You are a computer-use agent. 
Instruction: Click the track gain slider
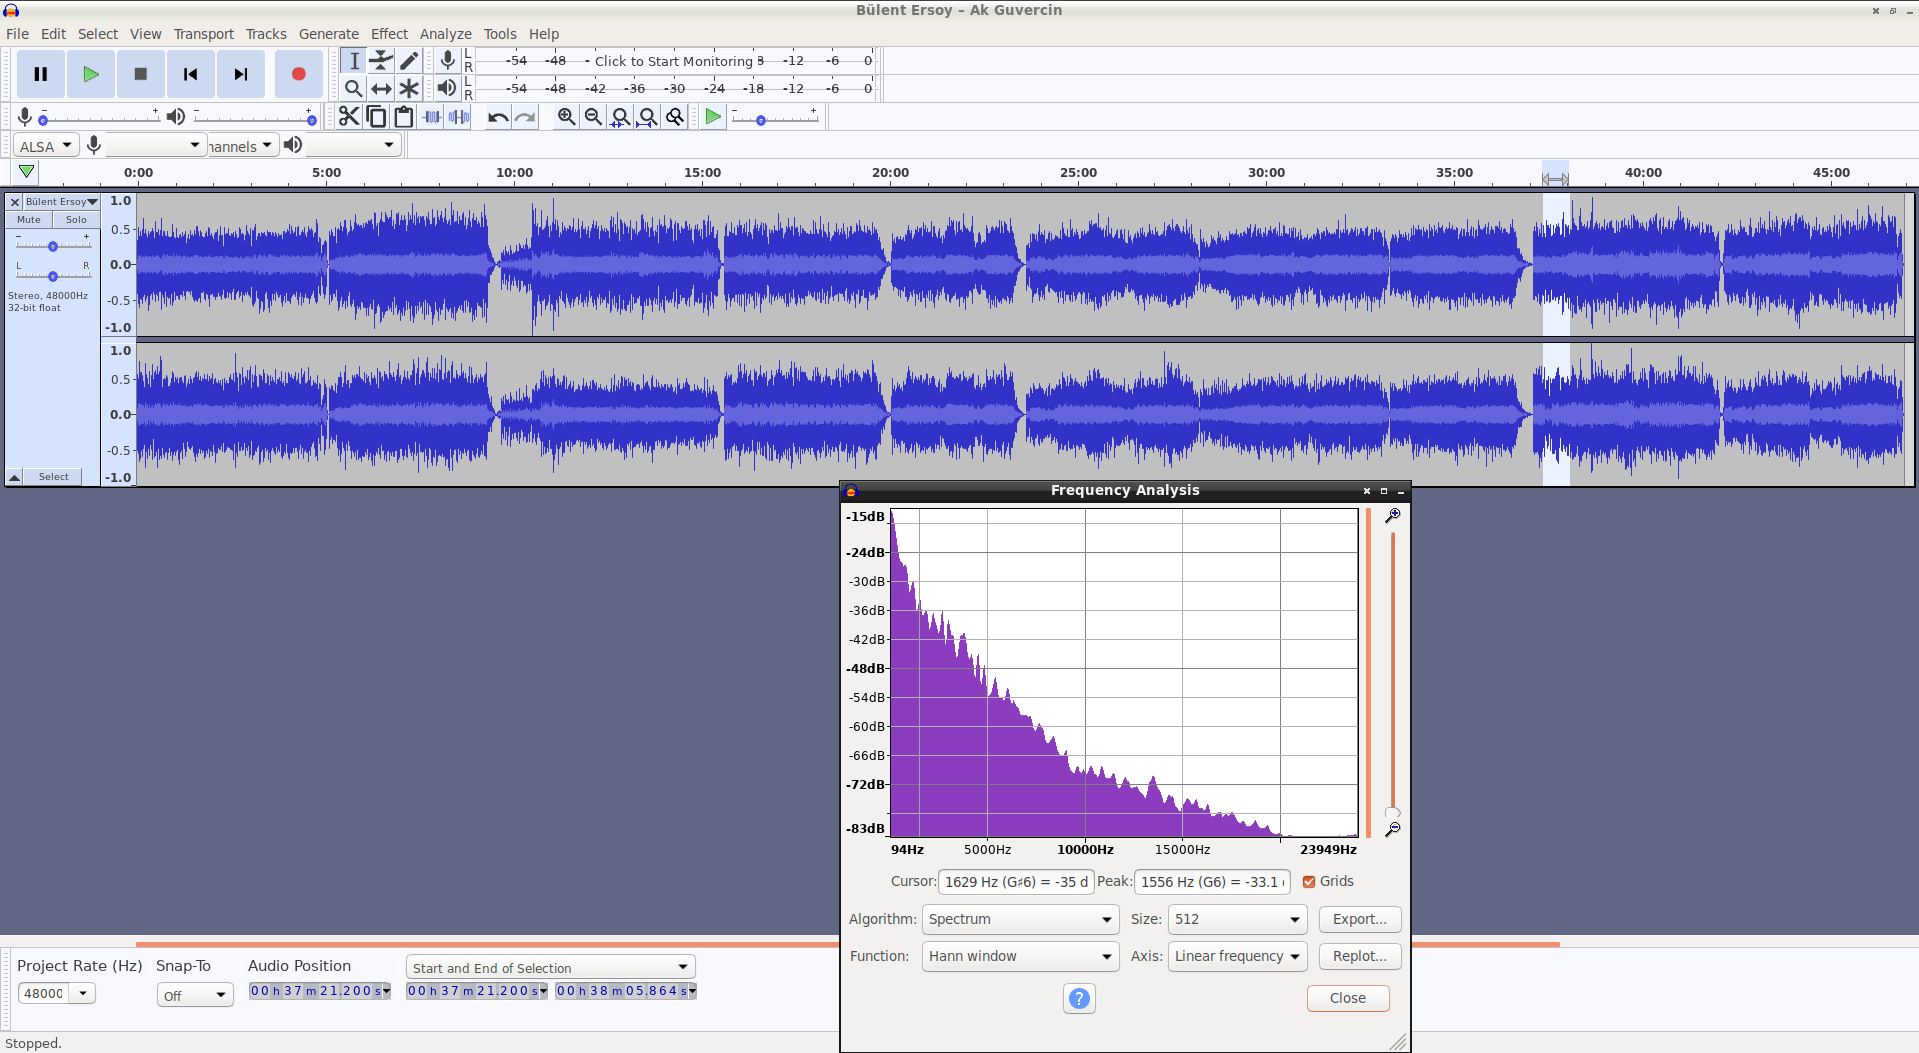point(53,245)
